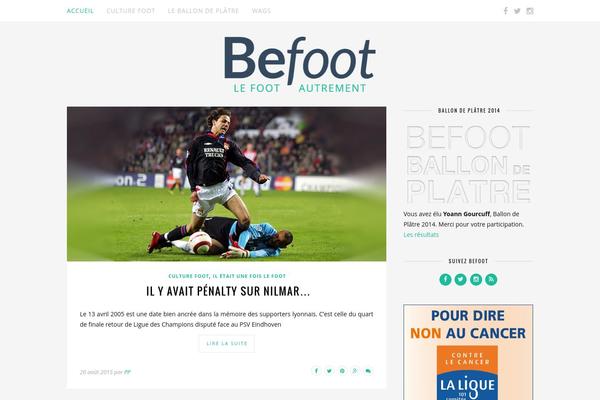
Task: Open comments icon for the Nilmar article
Action: 368,371
